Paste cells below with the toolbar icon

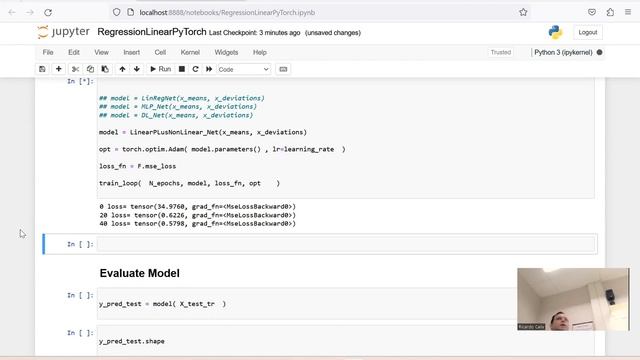coord(105,69)
